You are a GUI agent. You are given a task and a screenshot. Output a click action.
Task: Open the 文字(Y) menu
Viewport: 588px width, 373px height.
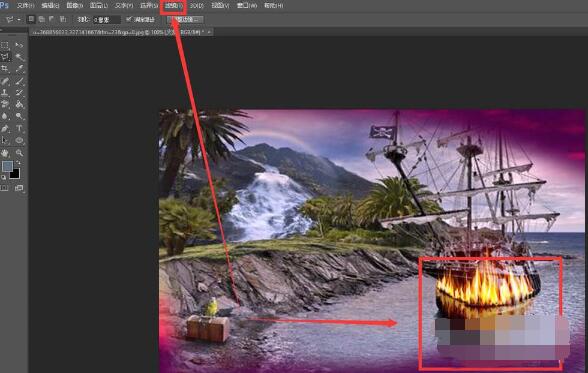[x=124, y=6]
